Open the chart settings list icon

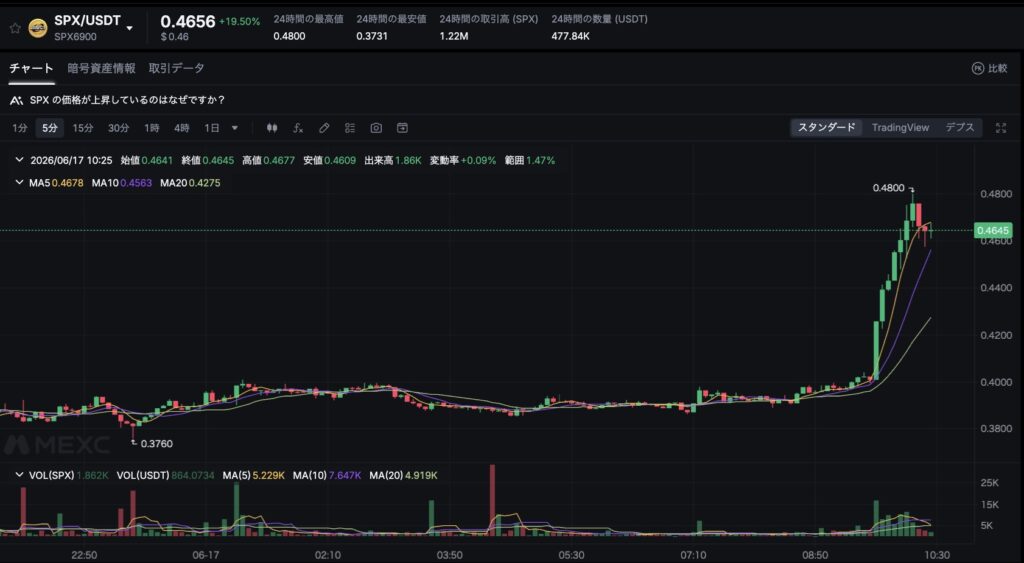pyautogui.click(x=350, y=128)
